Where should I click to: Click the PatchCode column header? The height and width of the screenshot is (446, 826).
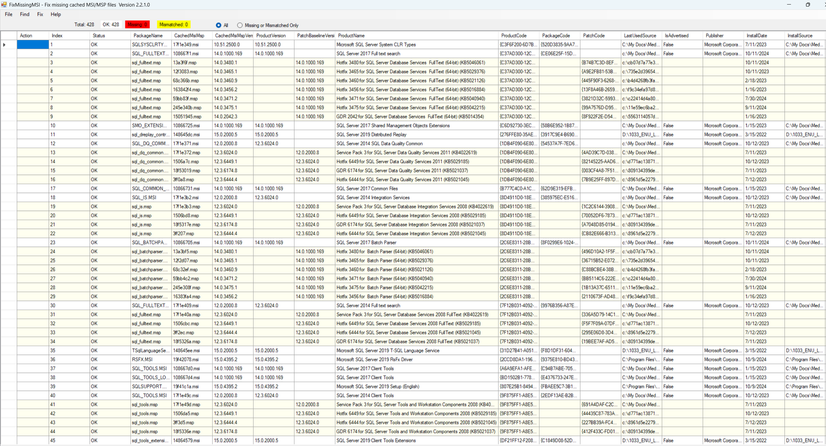(602, 35)
